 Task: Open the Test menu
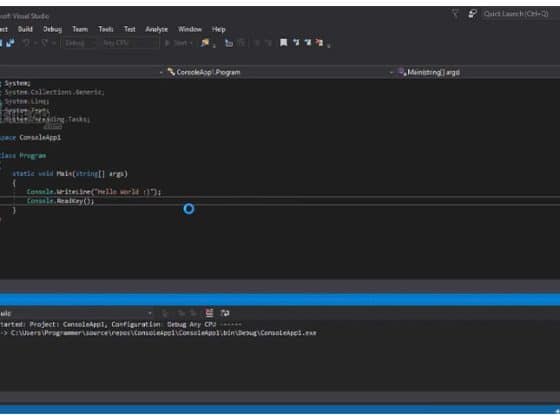click(130, 29)
